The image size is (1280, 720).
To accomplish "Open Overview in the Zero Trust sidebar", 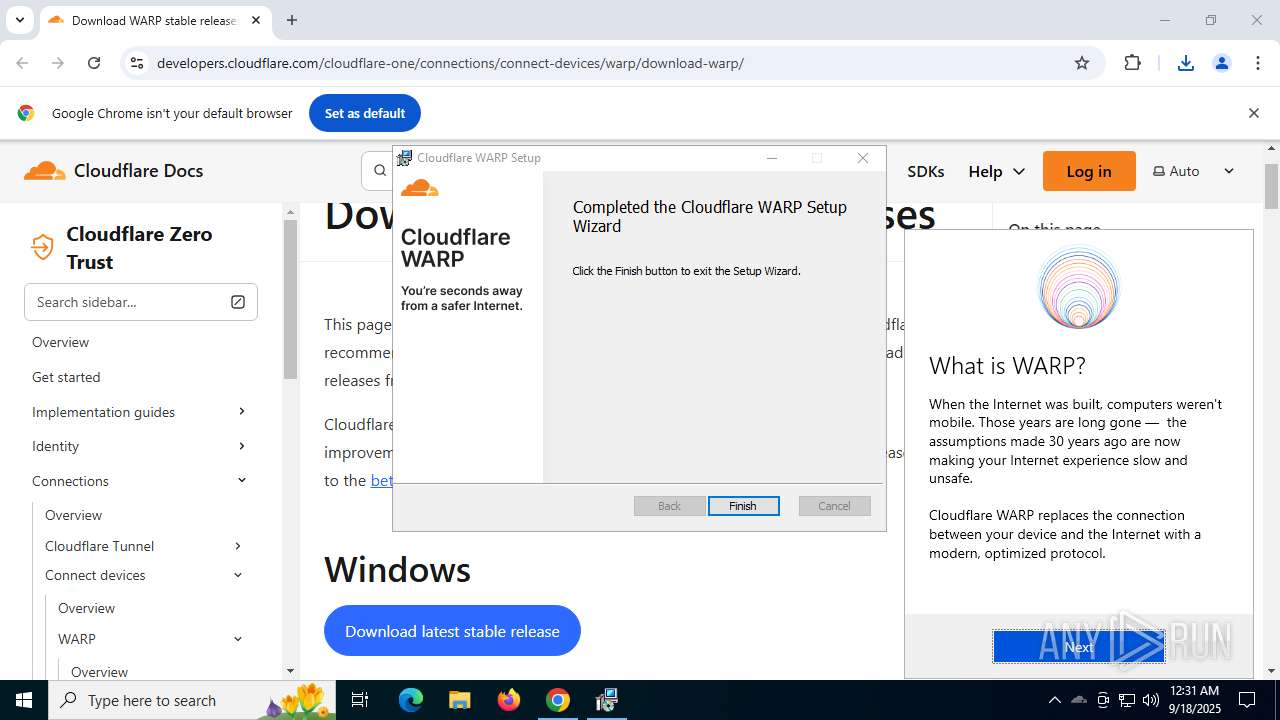I will 60,342.
